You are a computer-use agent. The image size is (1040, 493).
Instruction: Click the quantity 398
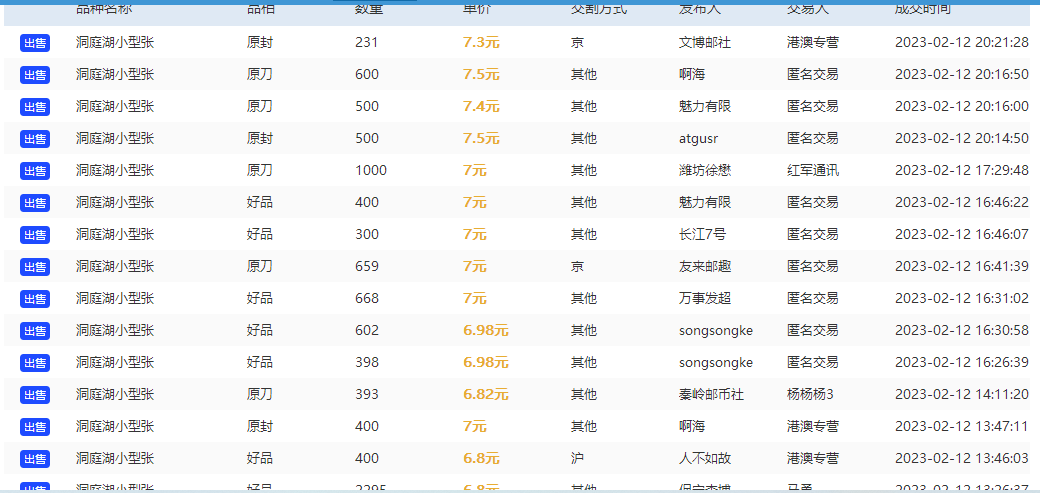point(367,362)
